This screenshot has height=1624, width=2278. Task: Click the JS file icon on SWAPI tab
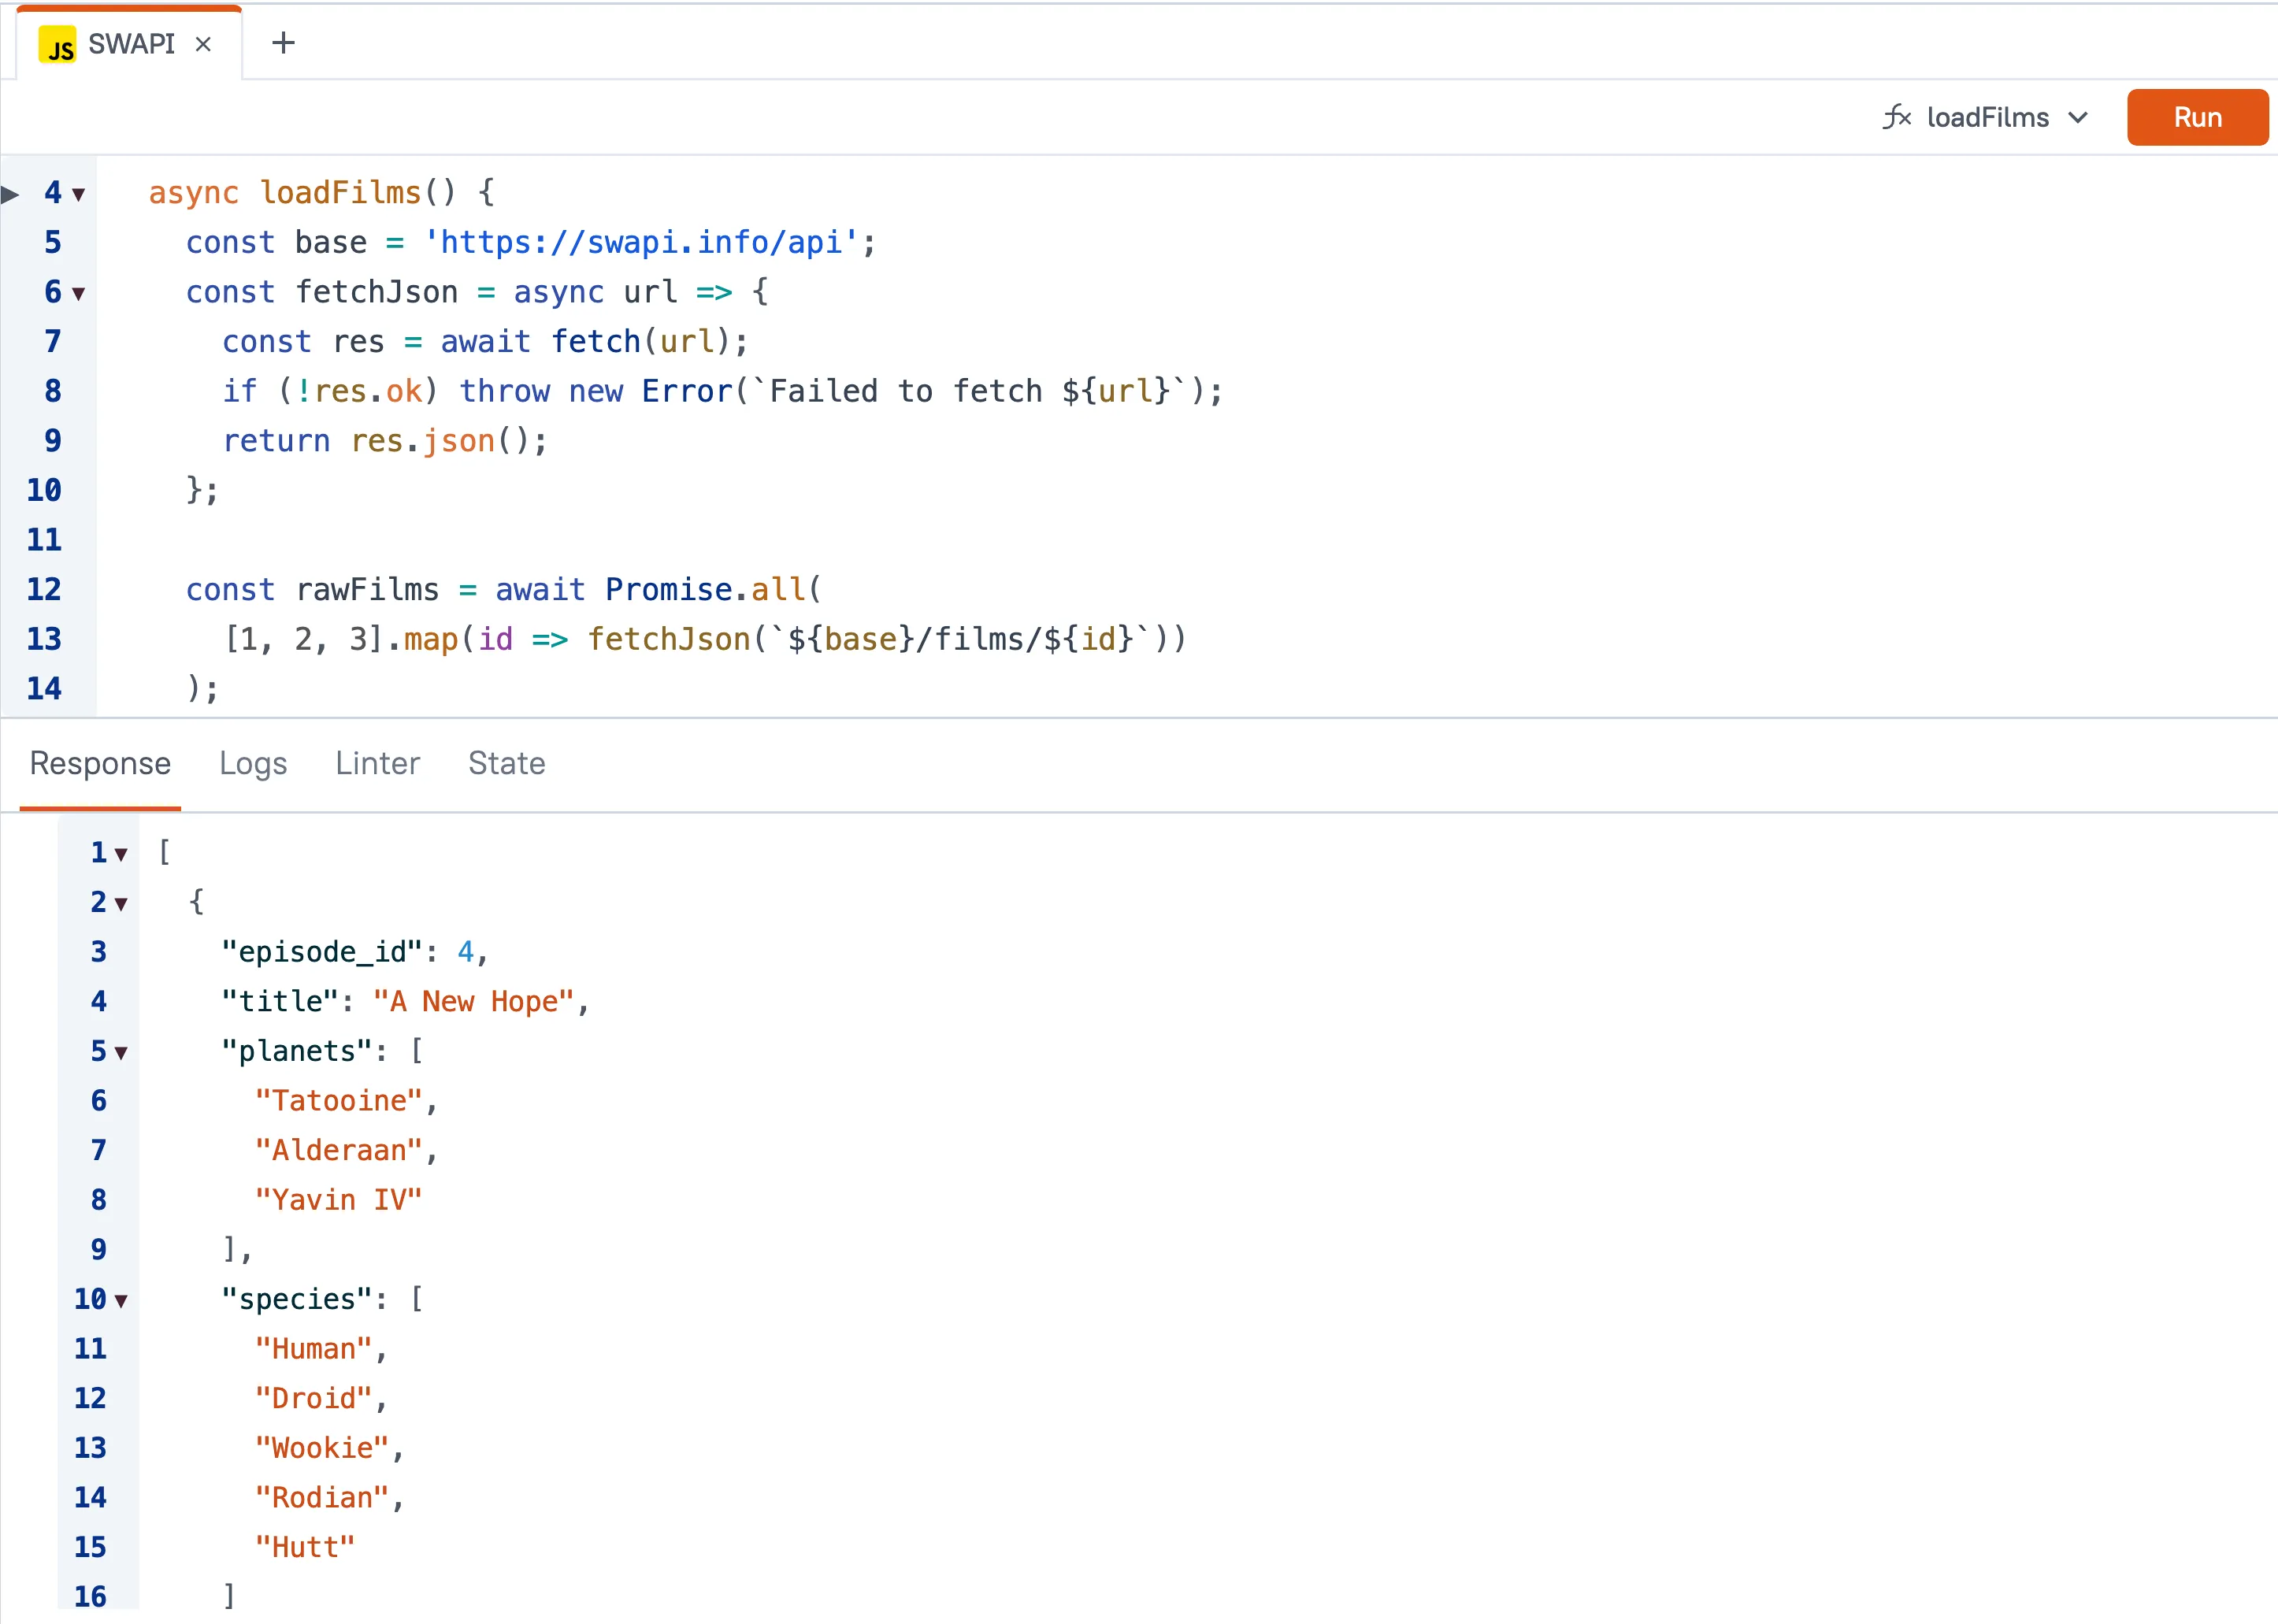coord(57,45)
